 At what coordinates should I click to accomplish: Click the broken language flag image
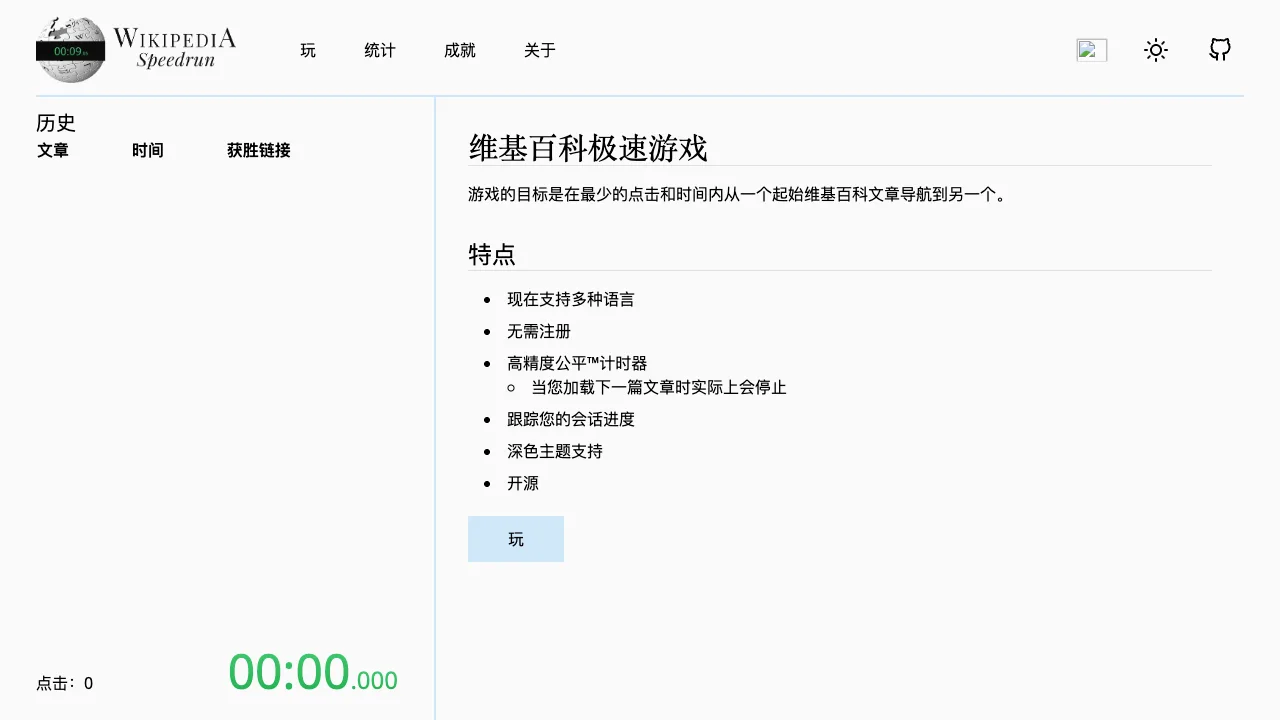[x=1092, y=50]
